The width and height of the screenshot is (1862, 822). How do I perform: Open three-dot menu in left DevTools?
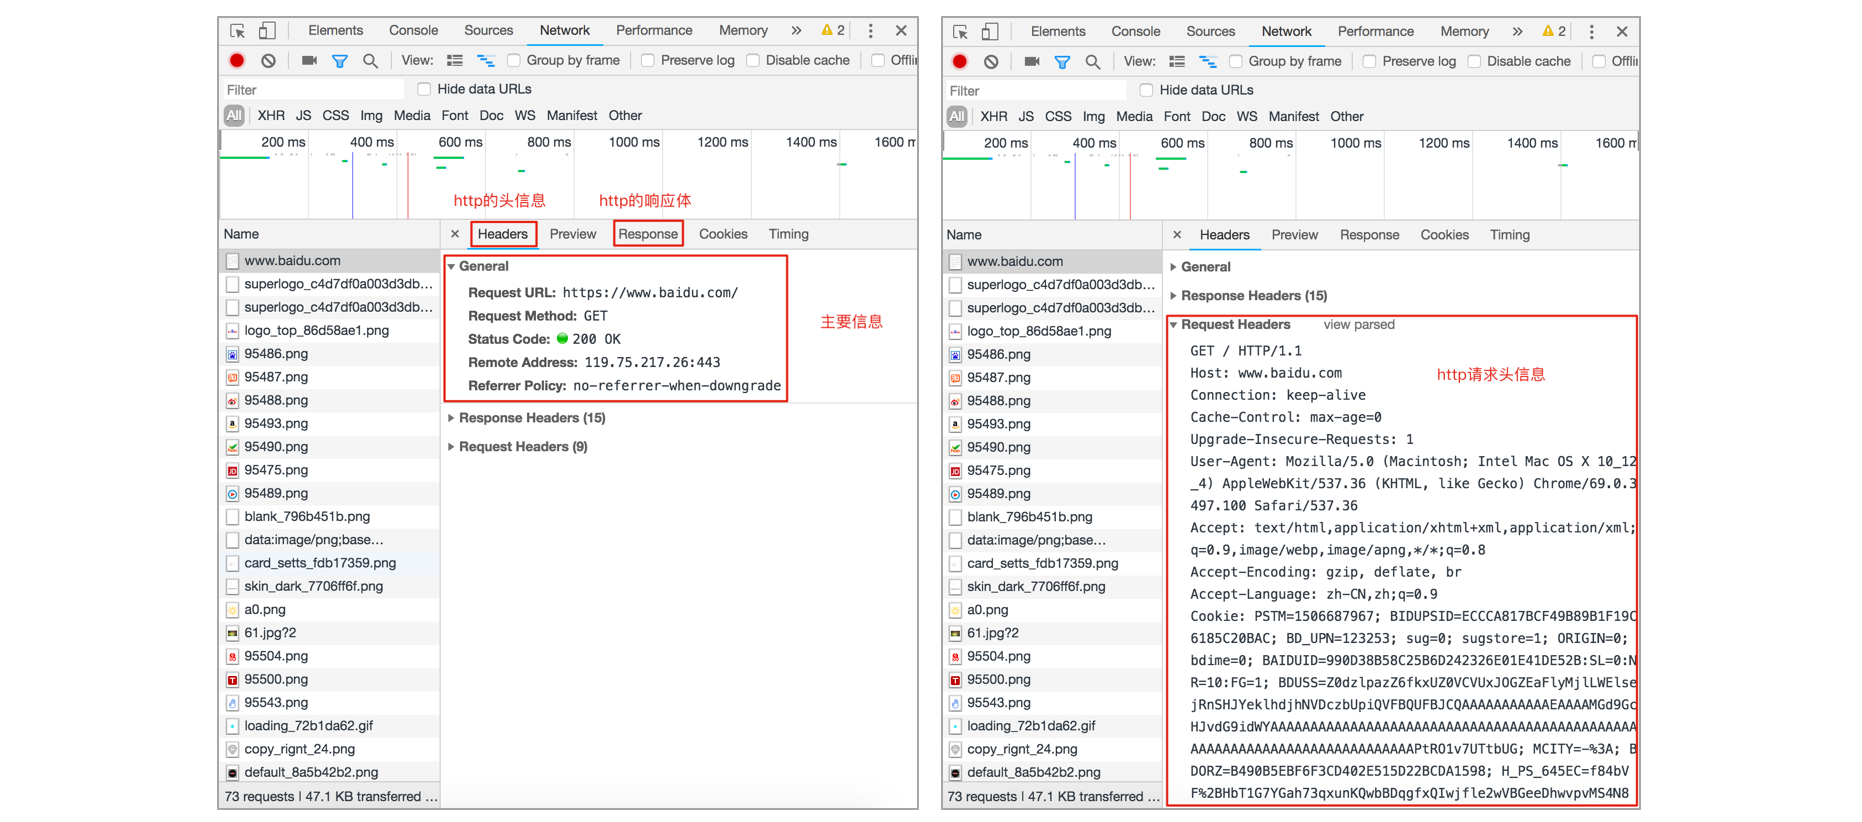click(870, 31)
